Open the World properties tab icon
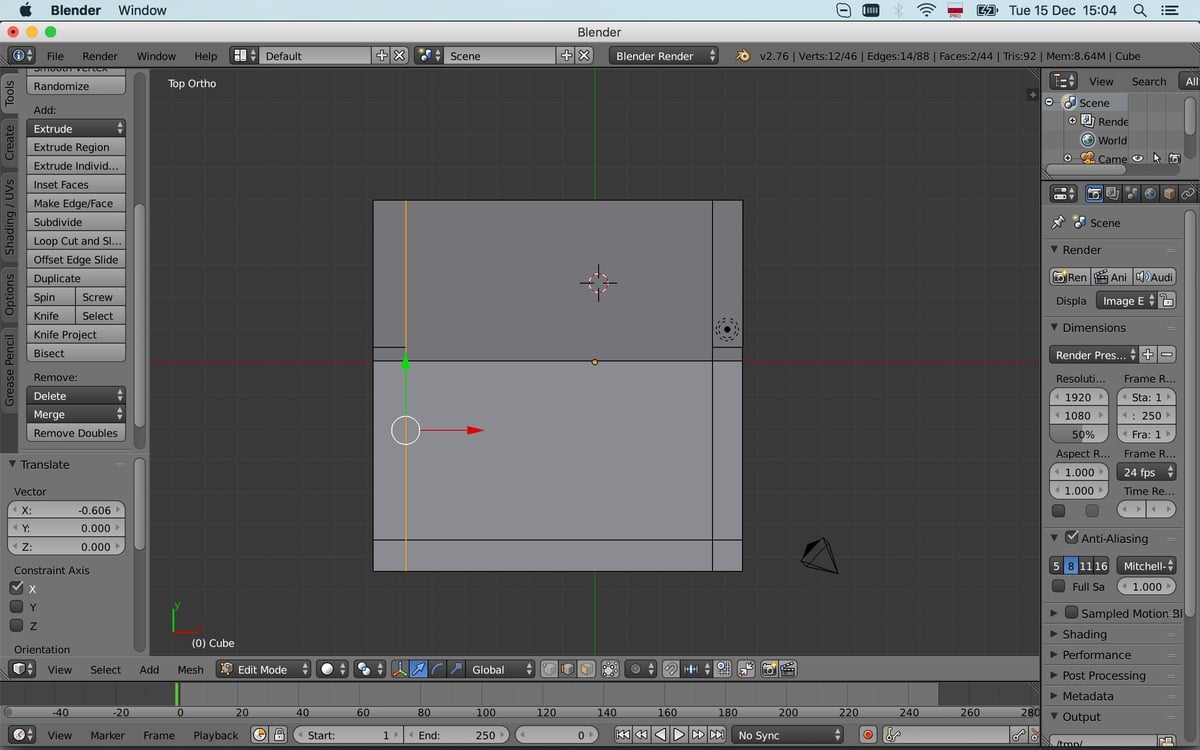The height and width of the screenshot is (750, 1200). (x=1150, y=193)
